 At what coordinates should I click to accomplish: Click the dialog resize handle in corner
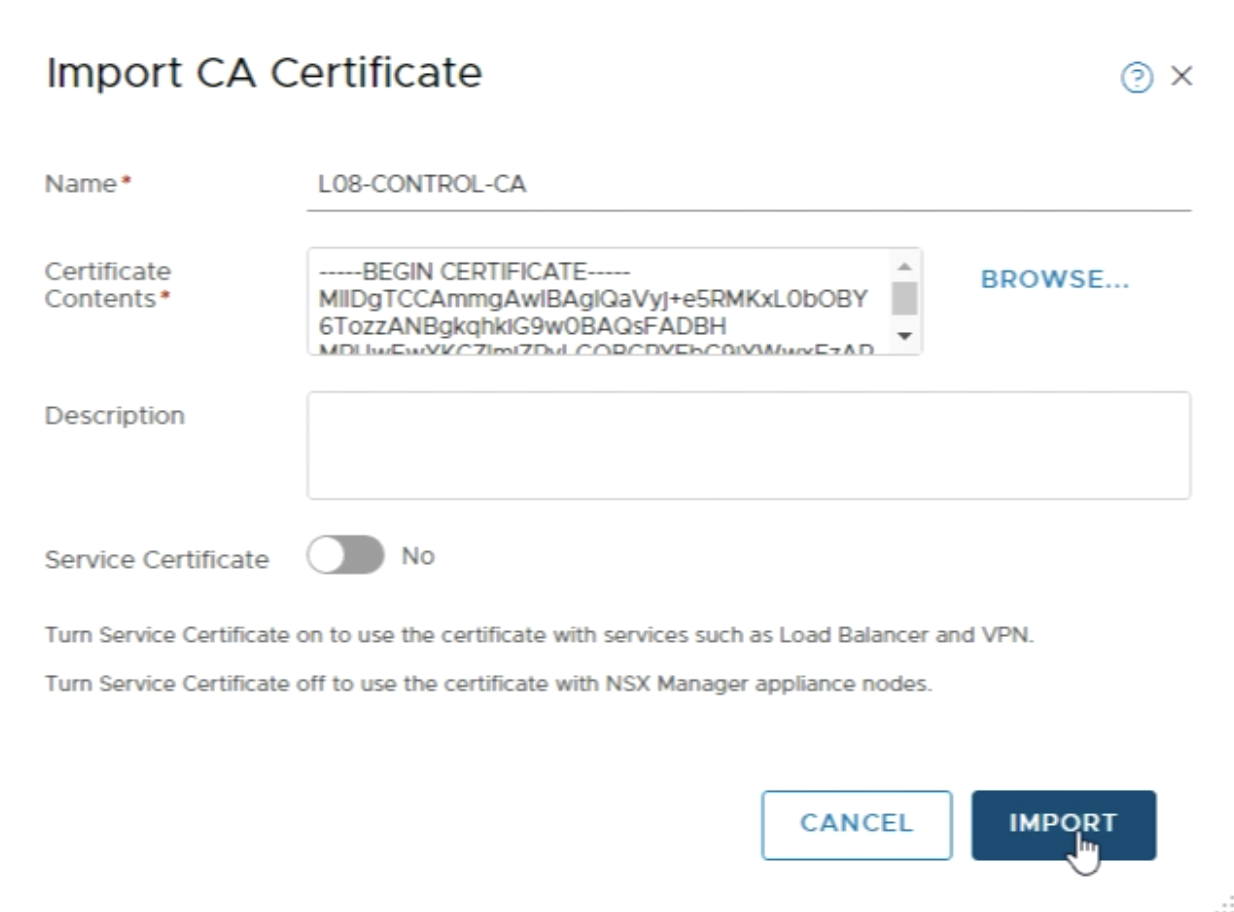1224,903
